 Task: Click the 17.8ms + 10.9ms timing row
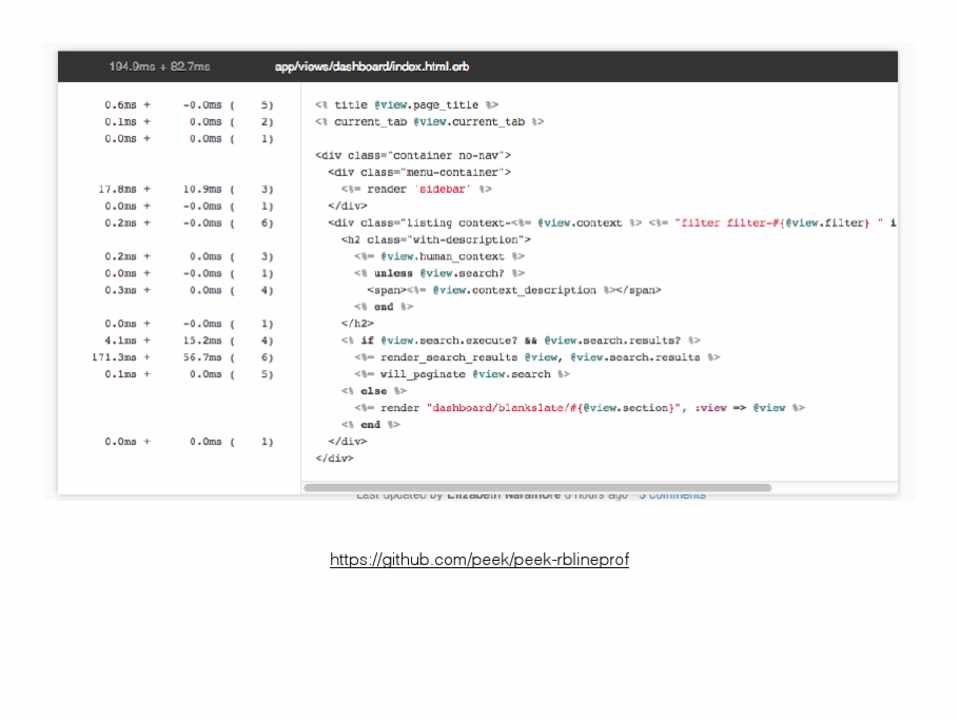click(x=185, y=189)
